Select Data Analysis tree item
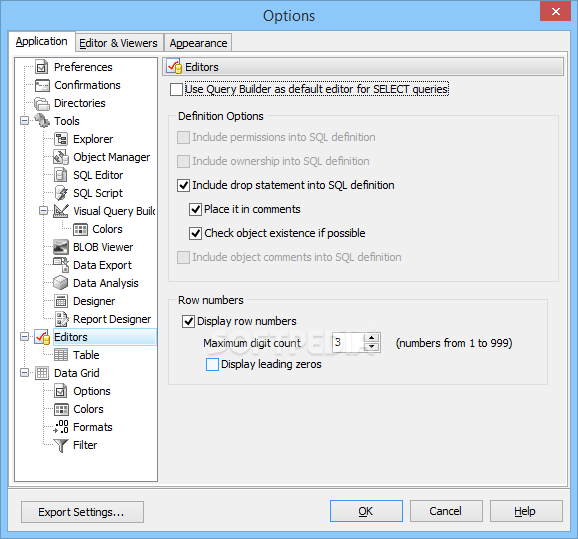 (106, 283)
